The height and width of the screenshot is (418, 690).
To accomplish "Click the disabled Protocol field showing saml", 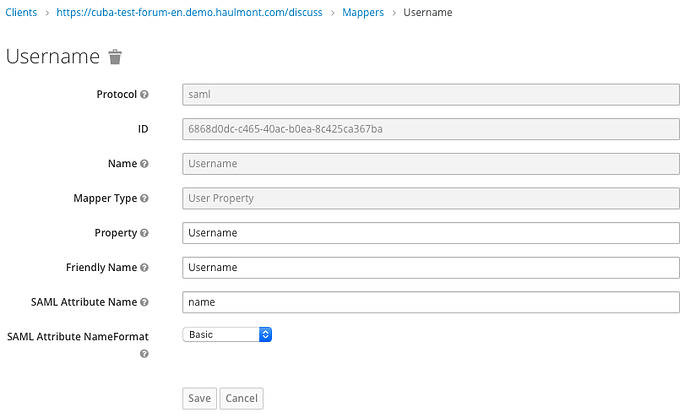I will click(x=431, y=95).
